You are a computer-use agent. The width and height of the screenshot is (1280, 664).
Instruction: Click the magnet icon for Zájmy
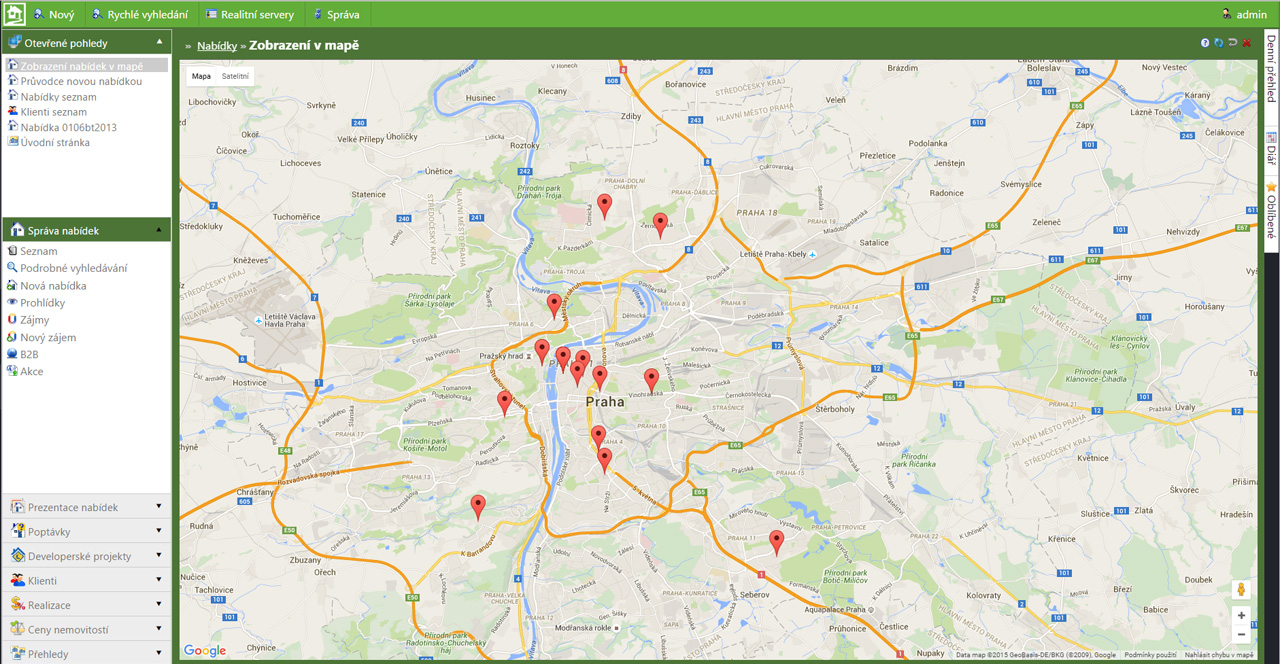click(x=12, y=320)
